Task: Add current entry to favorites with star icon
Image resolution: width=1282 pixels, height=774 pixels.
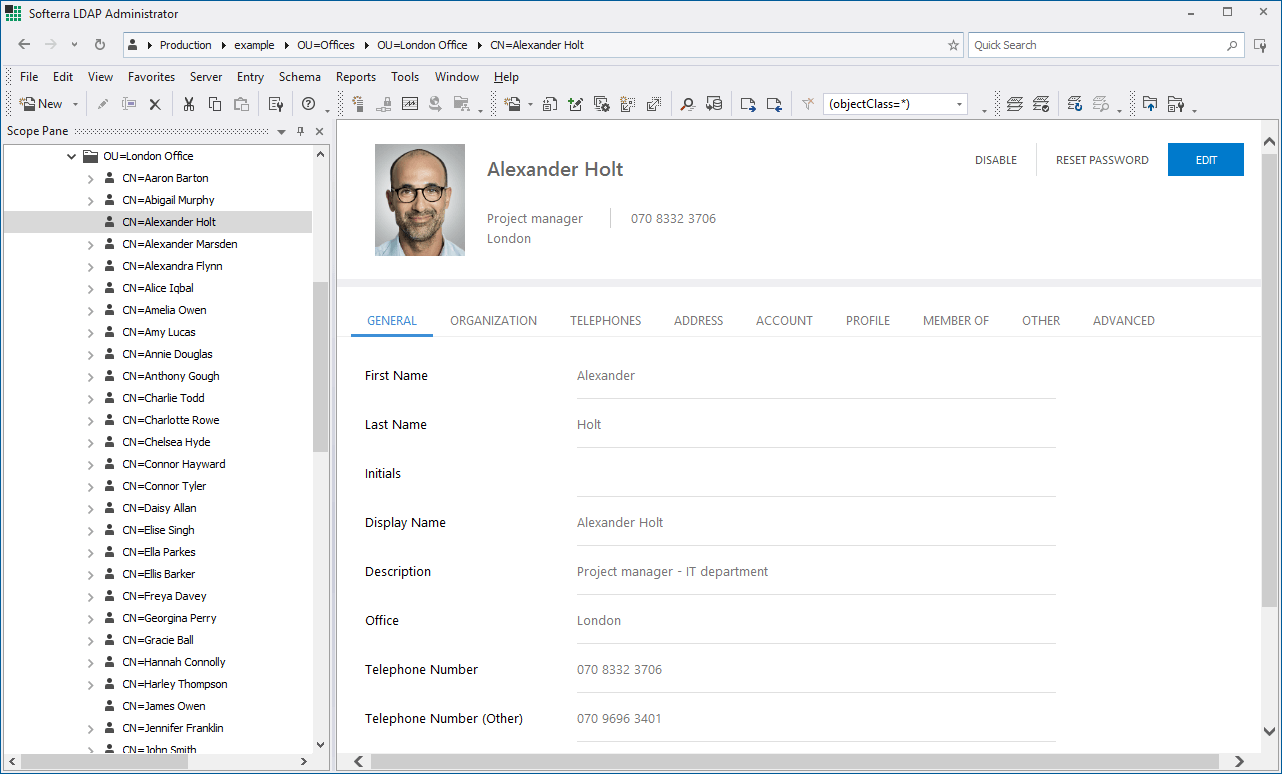Action: [953, 45]
